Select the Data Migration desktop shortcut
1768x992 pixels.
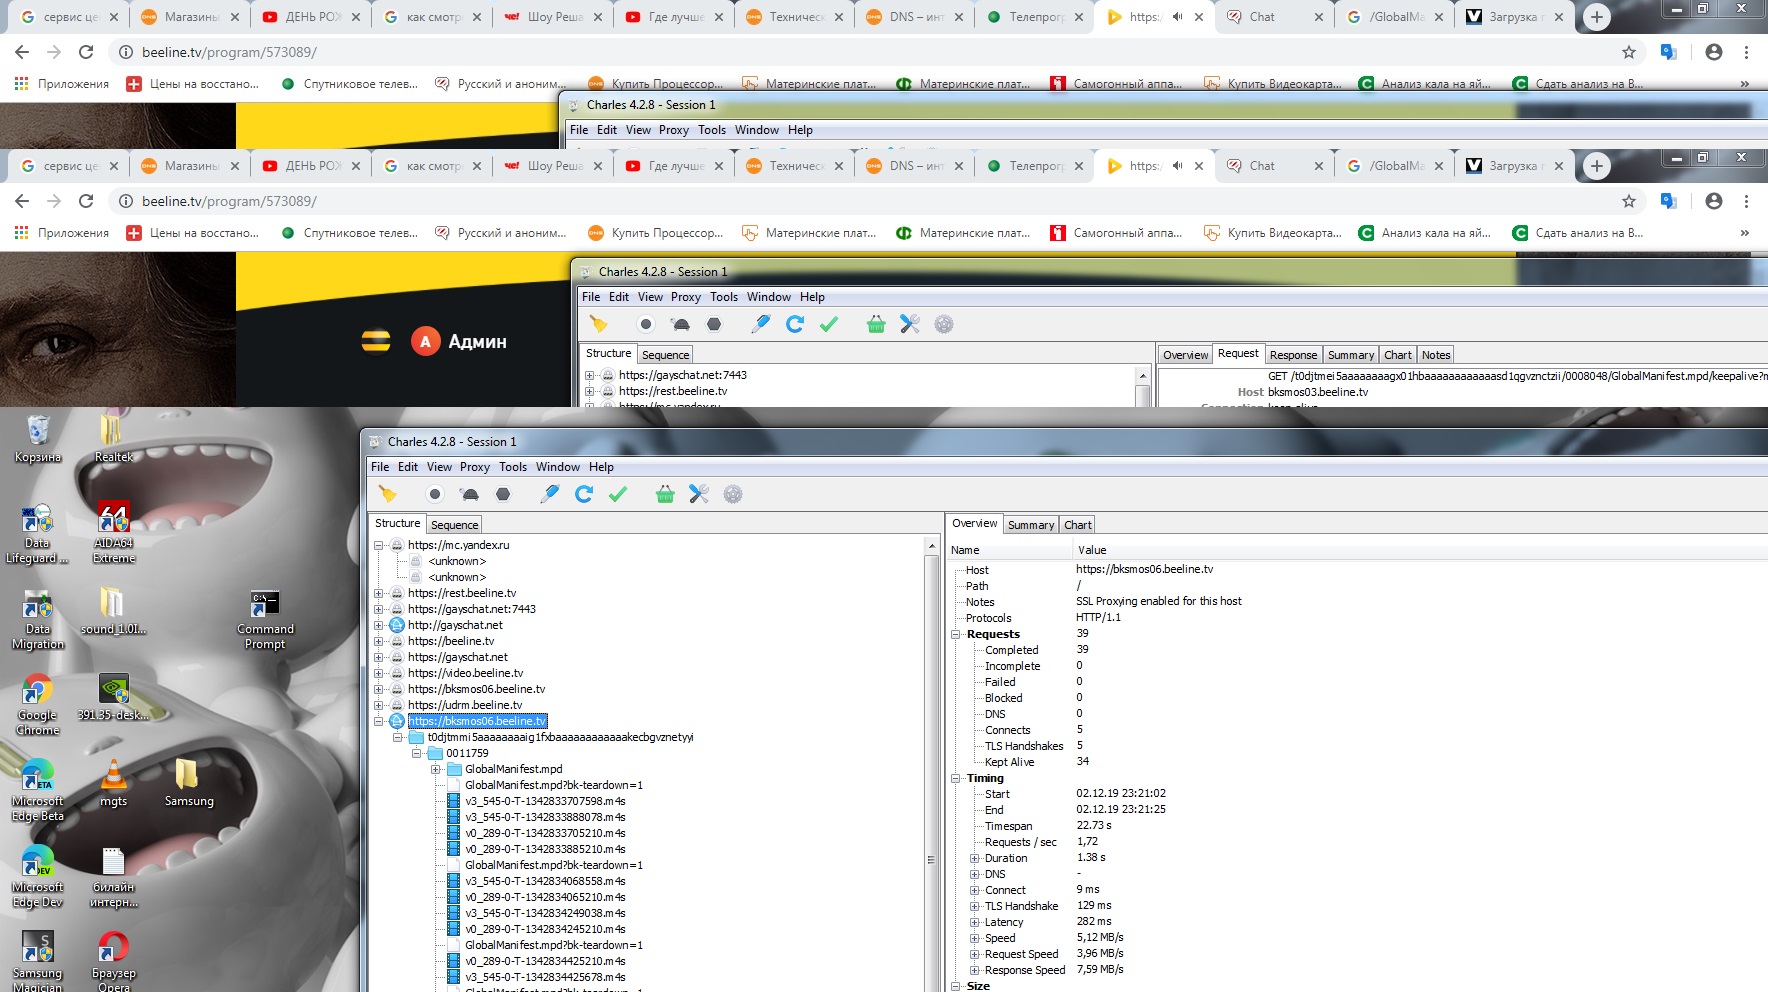tap(37, 620)
